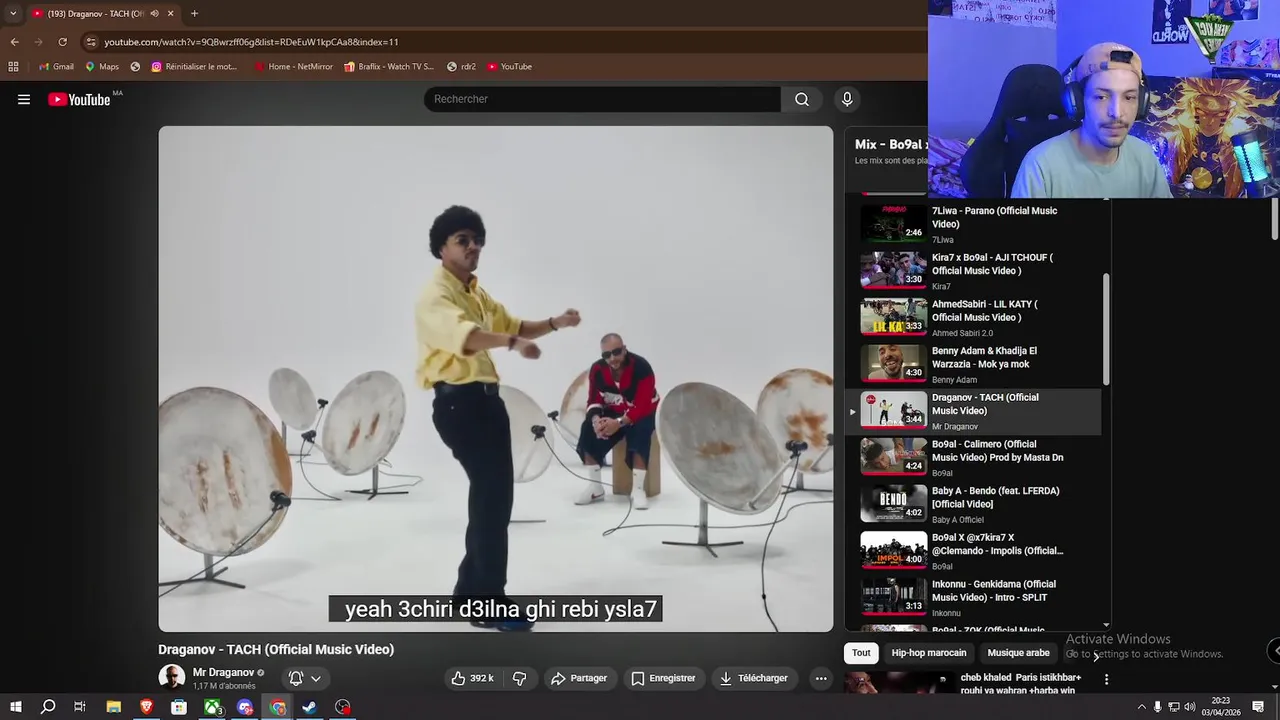Open Réinitialiser le mot... Instagram bookmark
1280x720 pixels.
194,67
